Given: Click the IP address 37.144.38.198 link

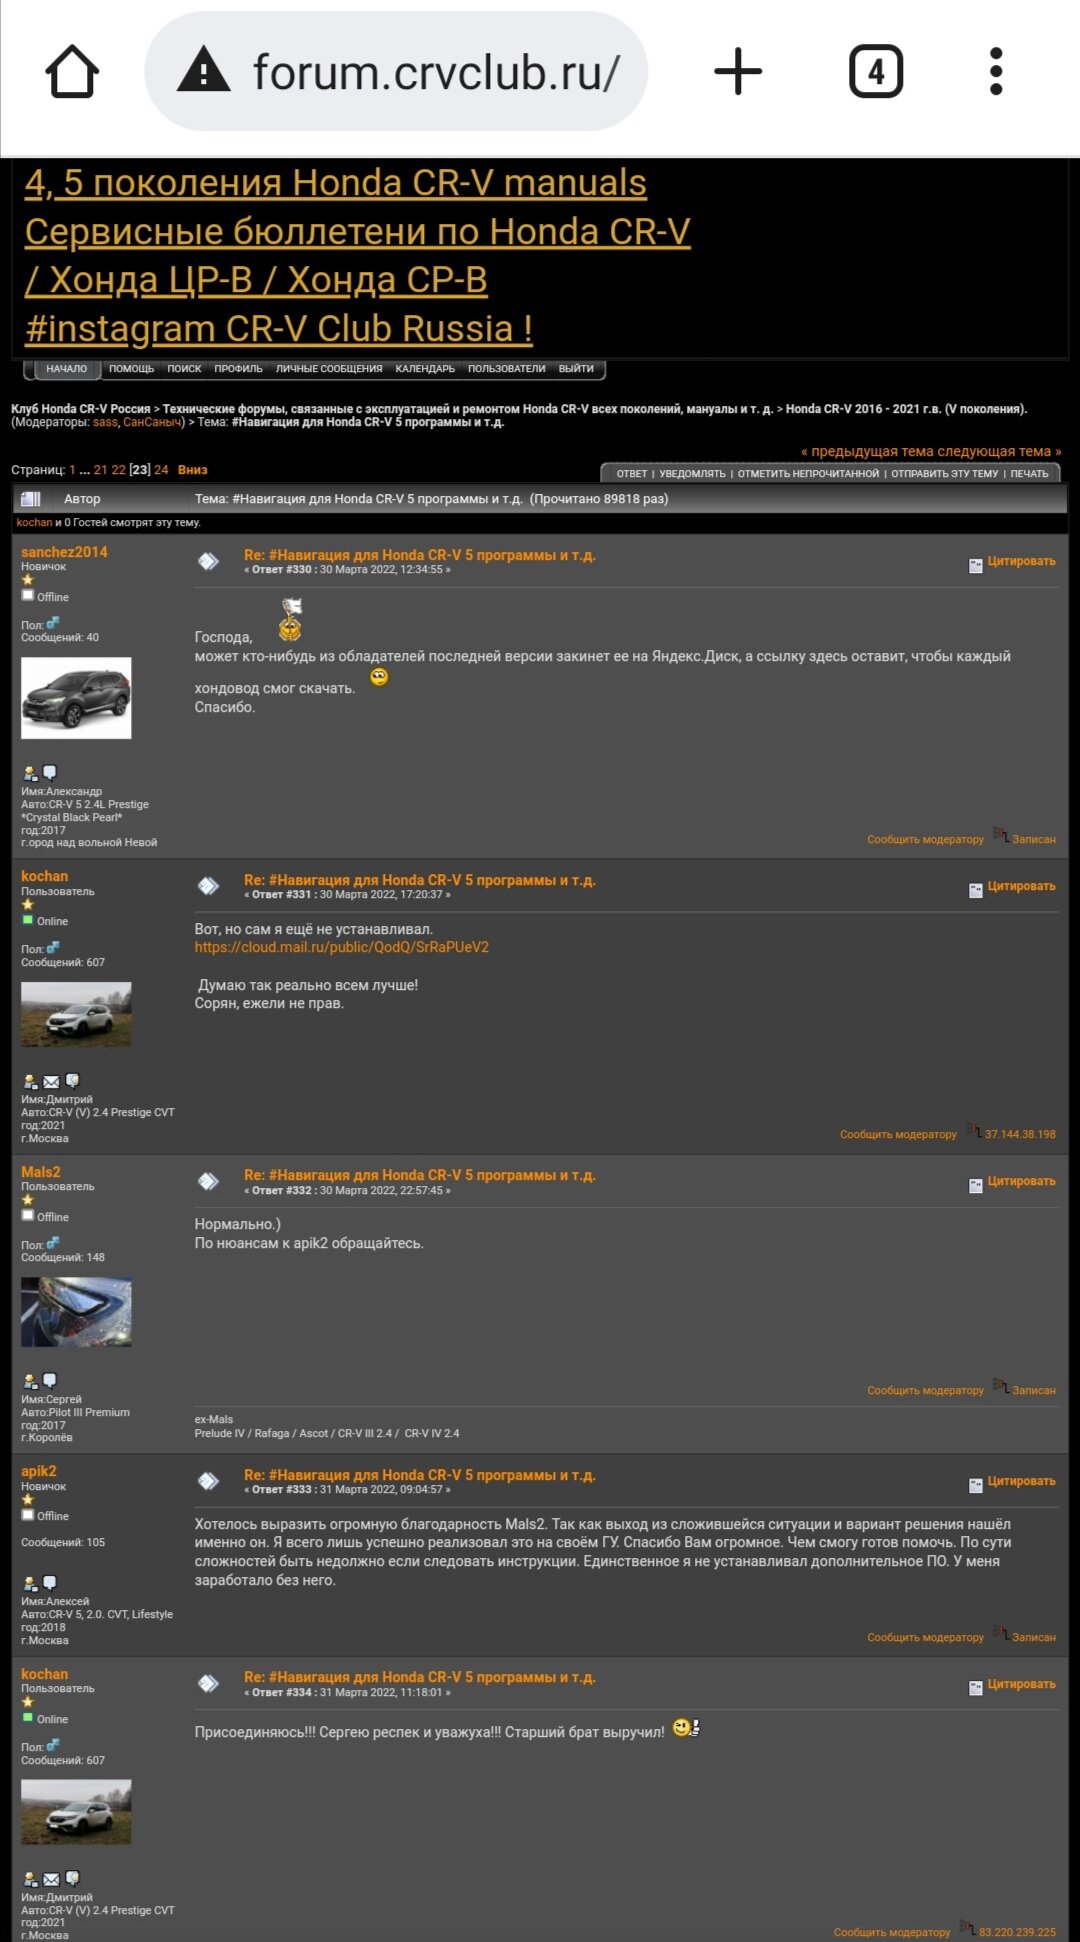Looking at the screenshot, I should pyautogui.click(x=1020, y=1135).
